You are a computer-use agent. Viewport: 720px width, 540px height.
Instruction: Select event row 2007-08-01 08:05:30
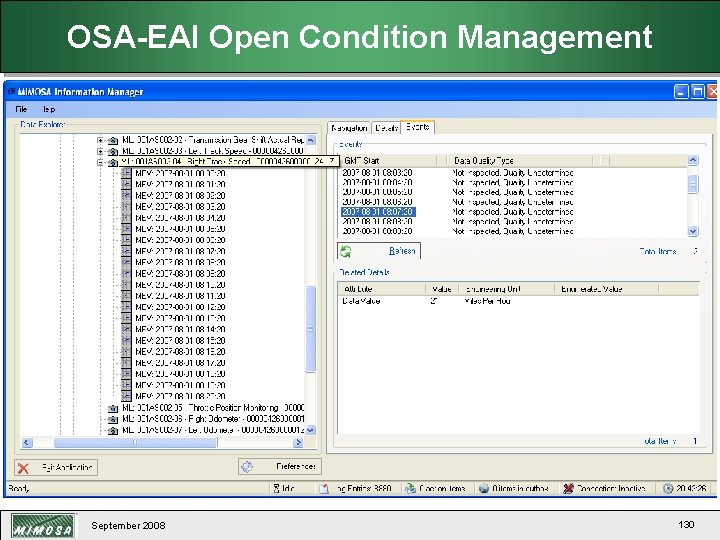point(377,192)
